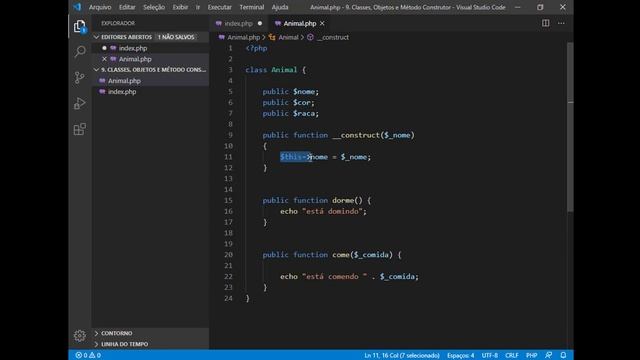Close Animal.php in open editors list
Image resolution: width=640 pixels, height=360 pixels.
[x=104, y=59]
